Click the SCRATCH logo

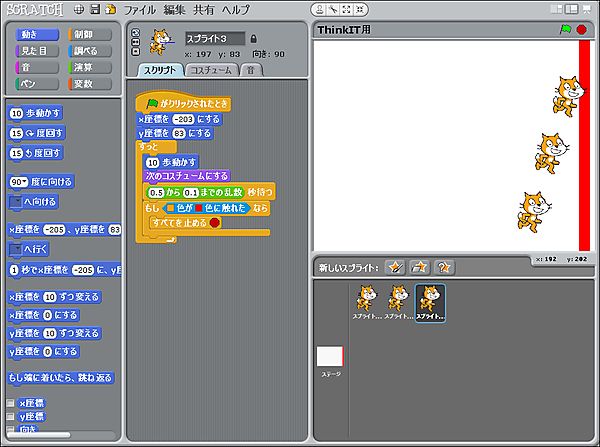(x=35, y=10)
